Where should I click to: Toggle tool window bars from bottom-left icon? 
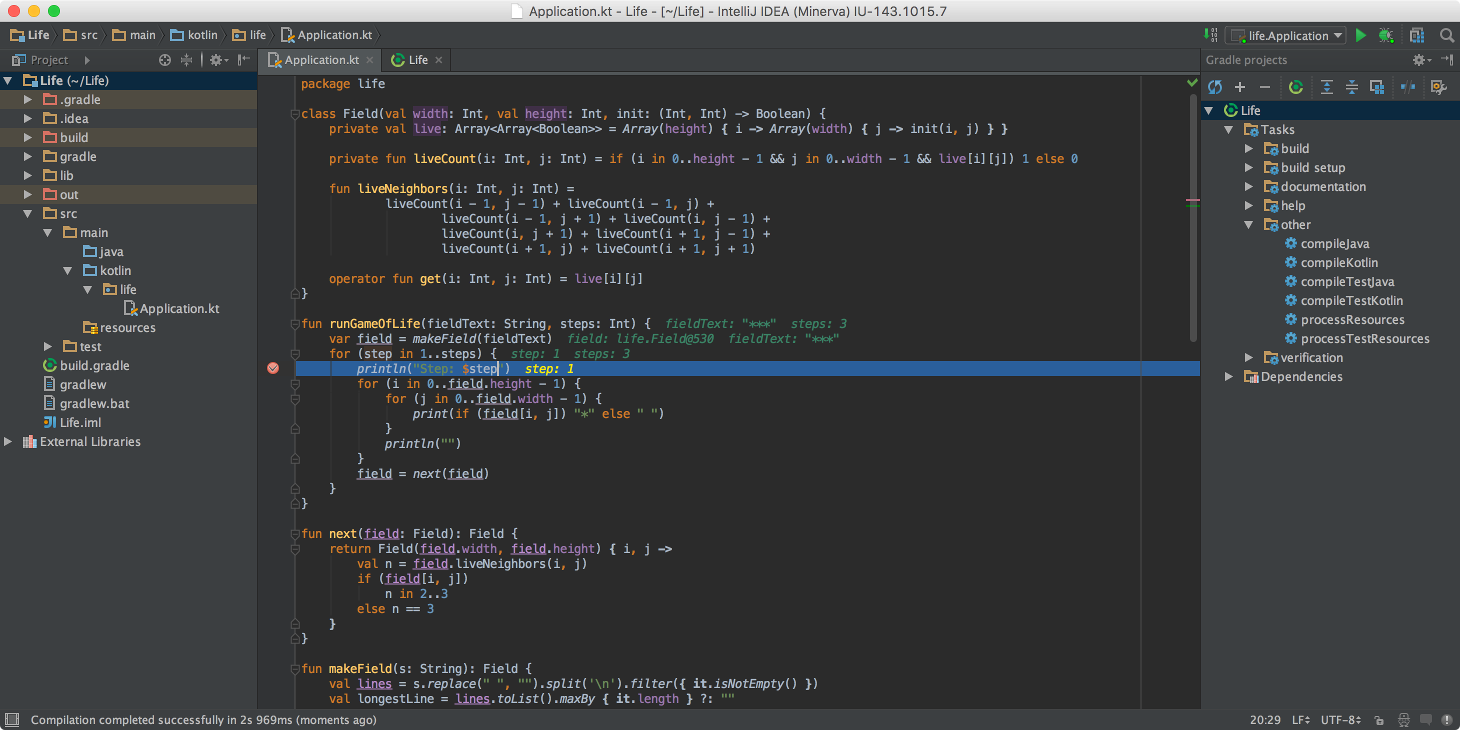(x=12, y=720)
